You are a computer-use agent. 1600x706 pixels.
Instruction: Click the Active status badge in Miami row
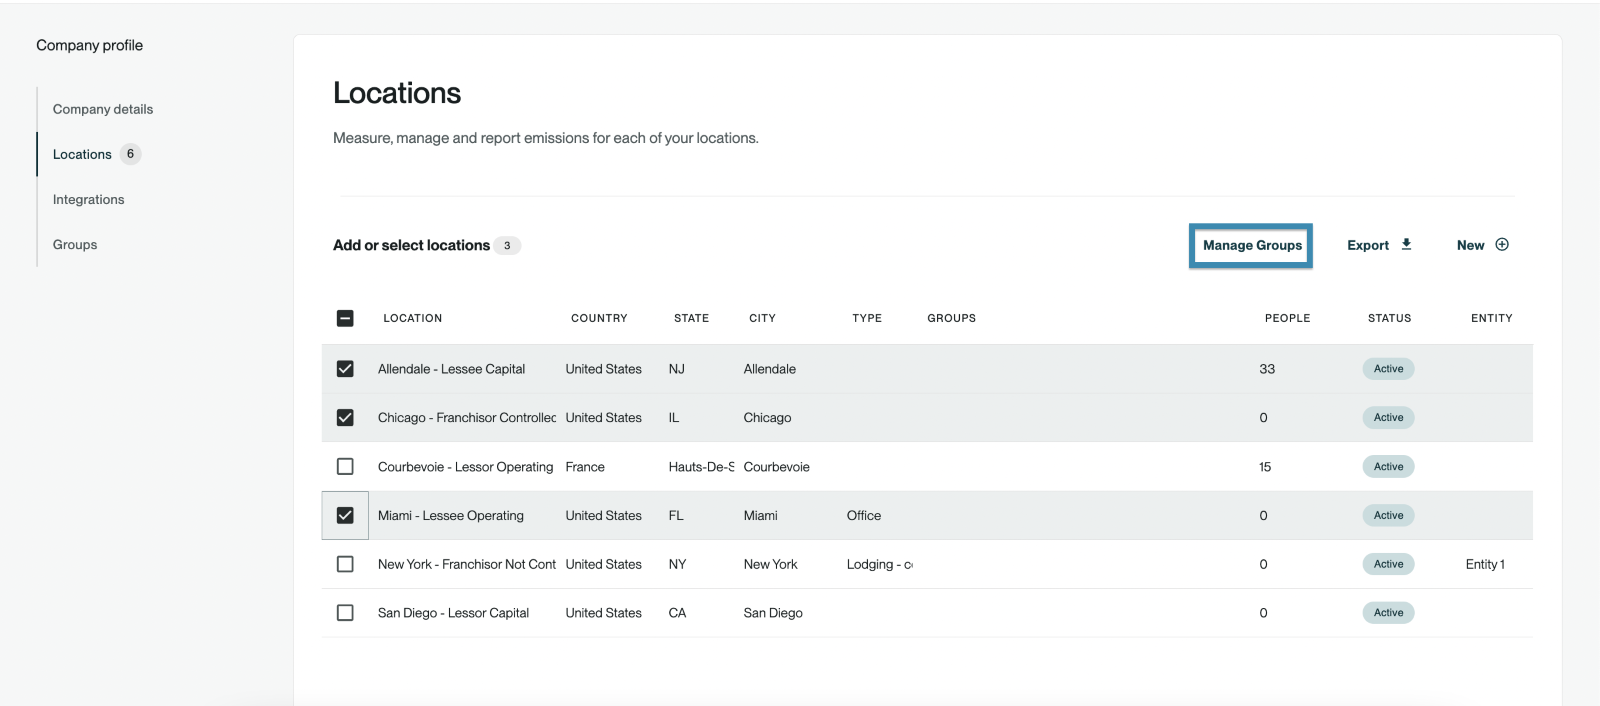[x=1388, y=516]
